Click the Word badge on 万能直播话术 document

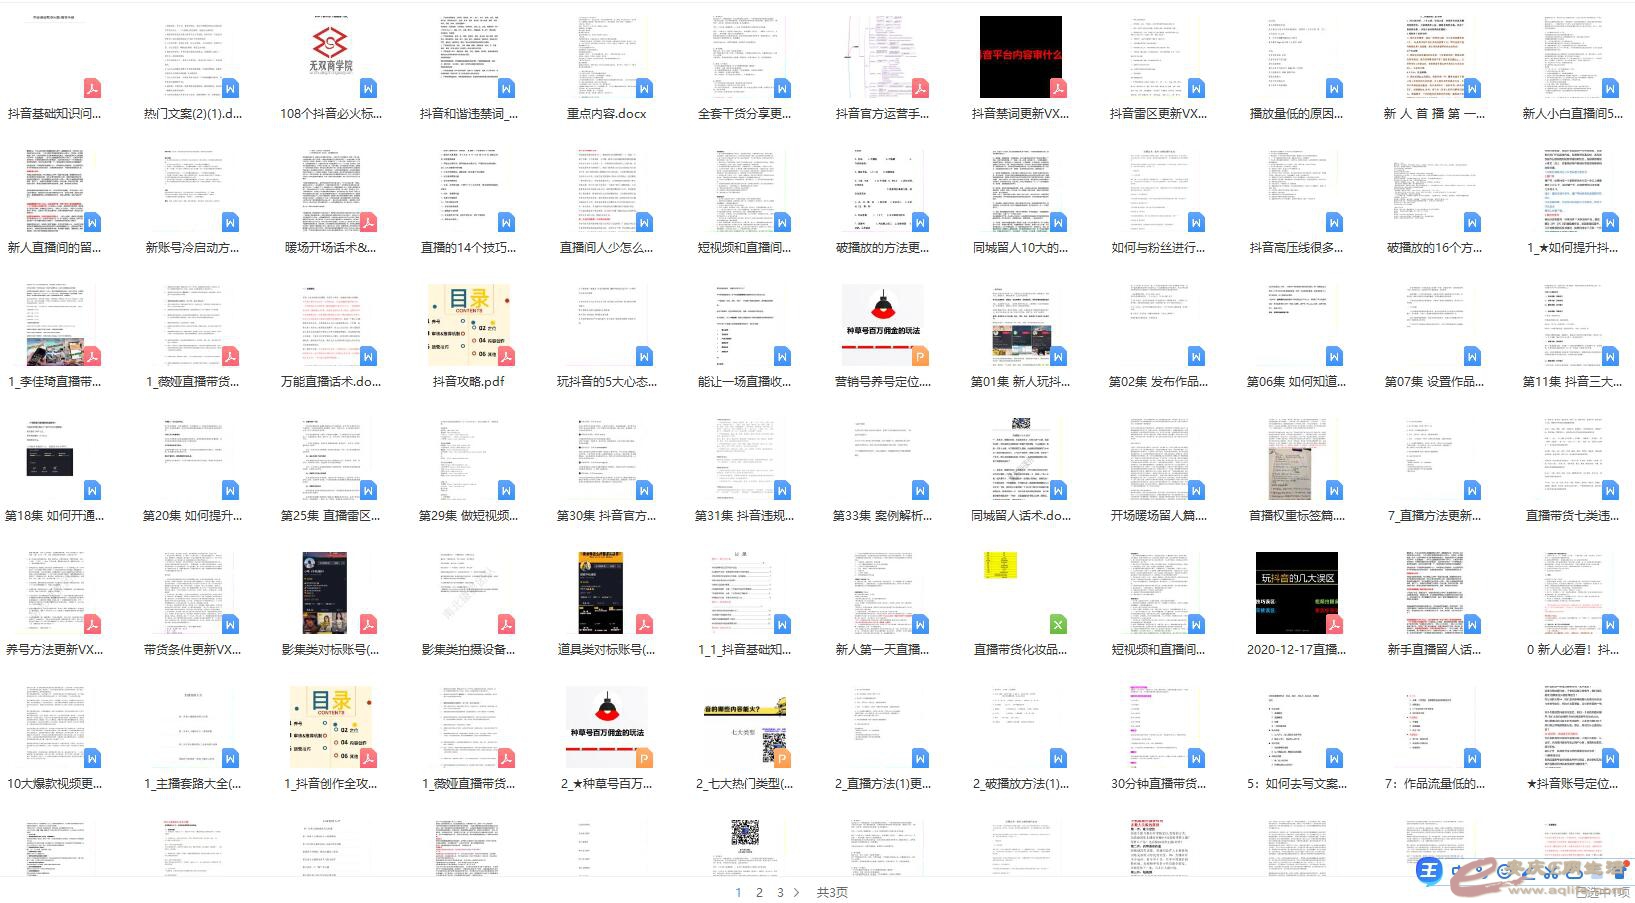point(368,356)
